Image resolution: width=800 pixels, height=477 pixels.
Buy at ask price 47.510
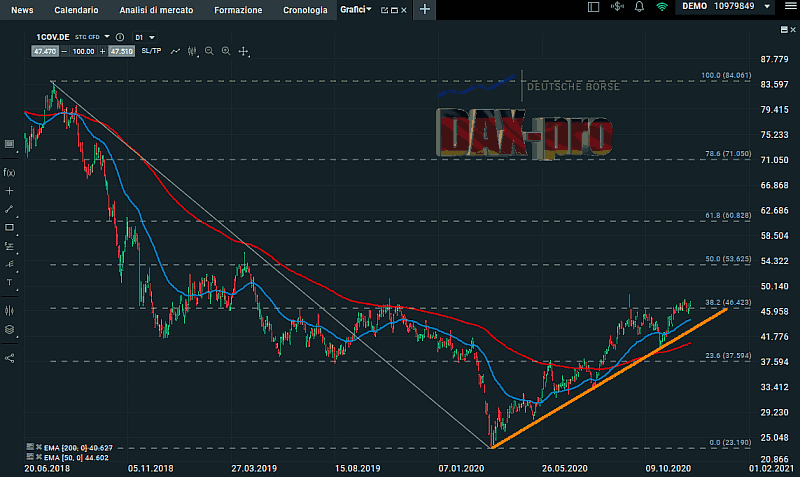[121, 51]
